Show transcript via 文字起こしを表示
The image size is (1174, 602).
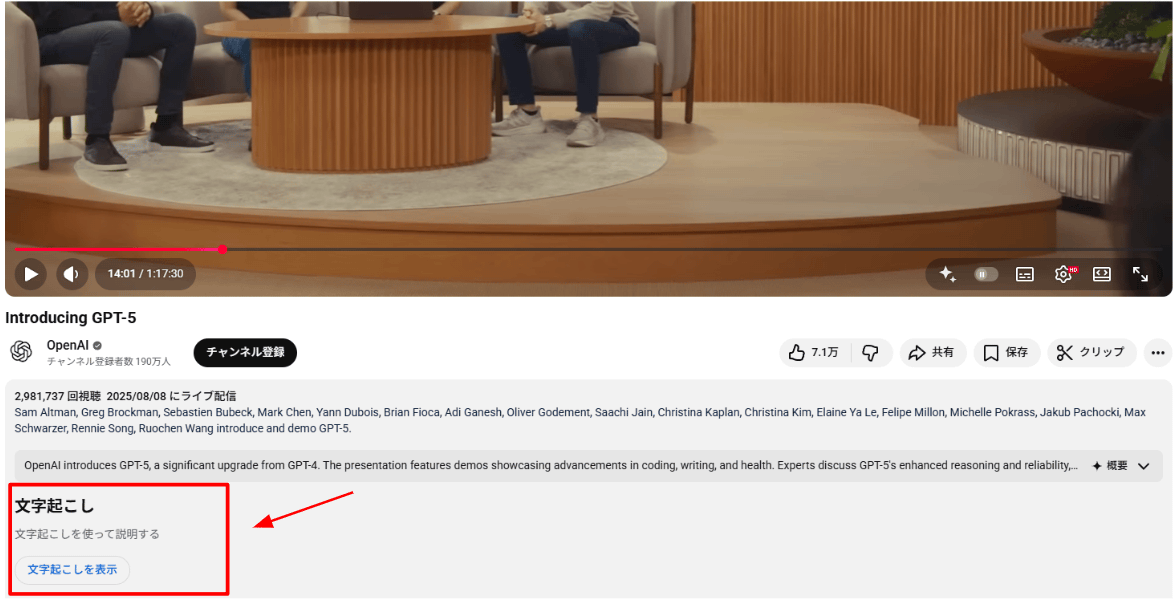tap(72, 570)
